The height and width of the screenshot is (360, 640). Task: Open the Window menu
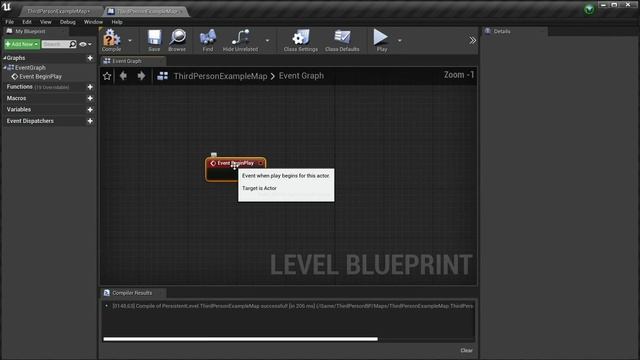point(93,22)
